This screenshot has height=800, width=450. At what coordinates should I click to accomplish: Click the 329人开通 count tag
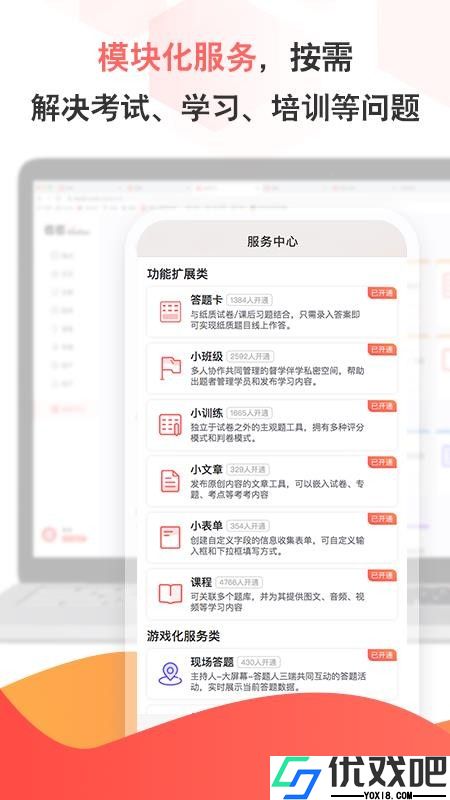pos(247,469)
